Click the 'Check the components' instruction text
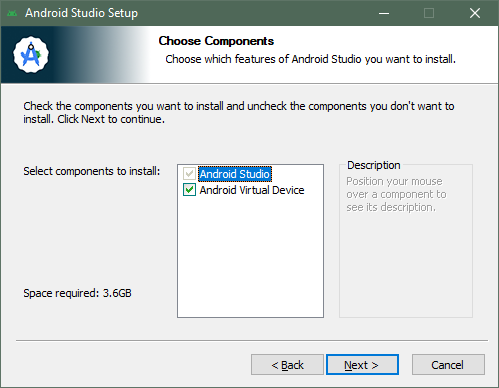The image size is (499, 388). click(239, 112)
